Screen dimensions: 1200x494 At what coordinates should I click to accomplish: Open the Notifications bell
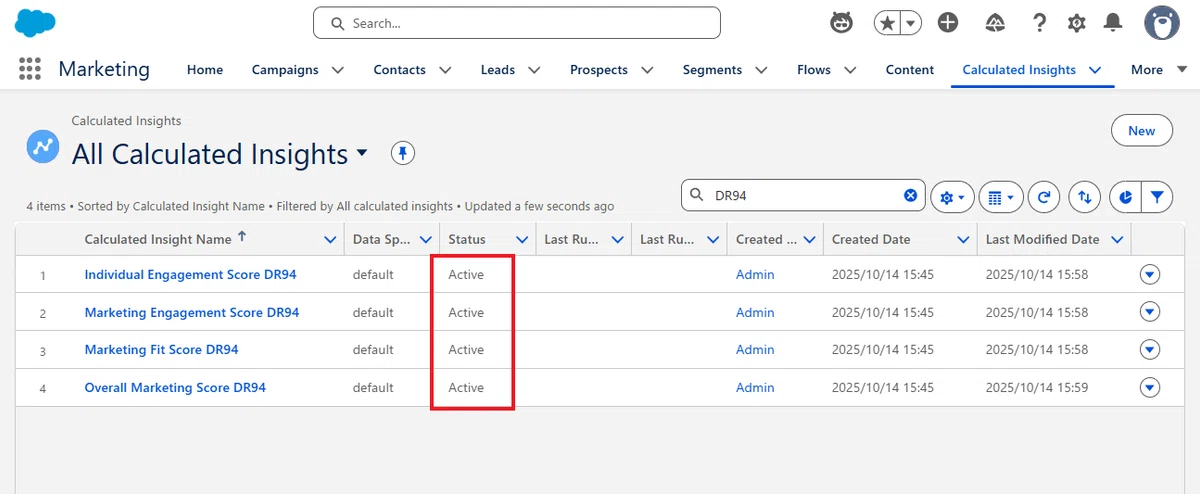tap(1112, 23)
